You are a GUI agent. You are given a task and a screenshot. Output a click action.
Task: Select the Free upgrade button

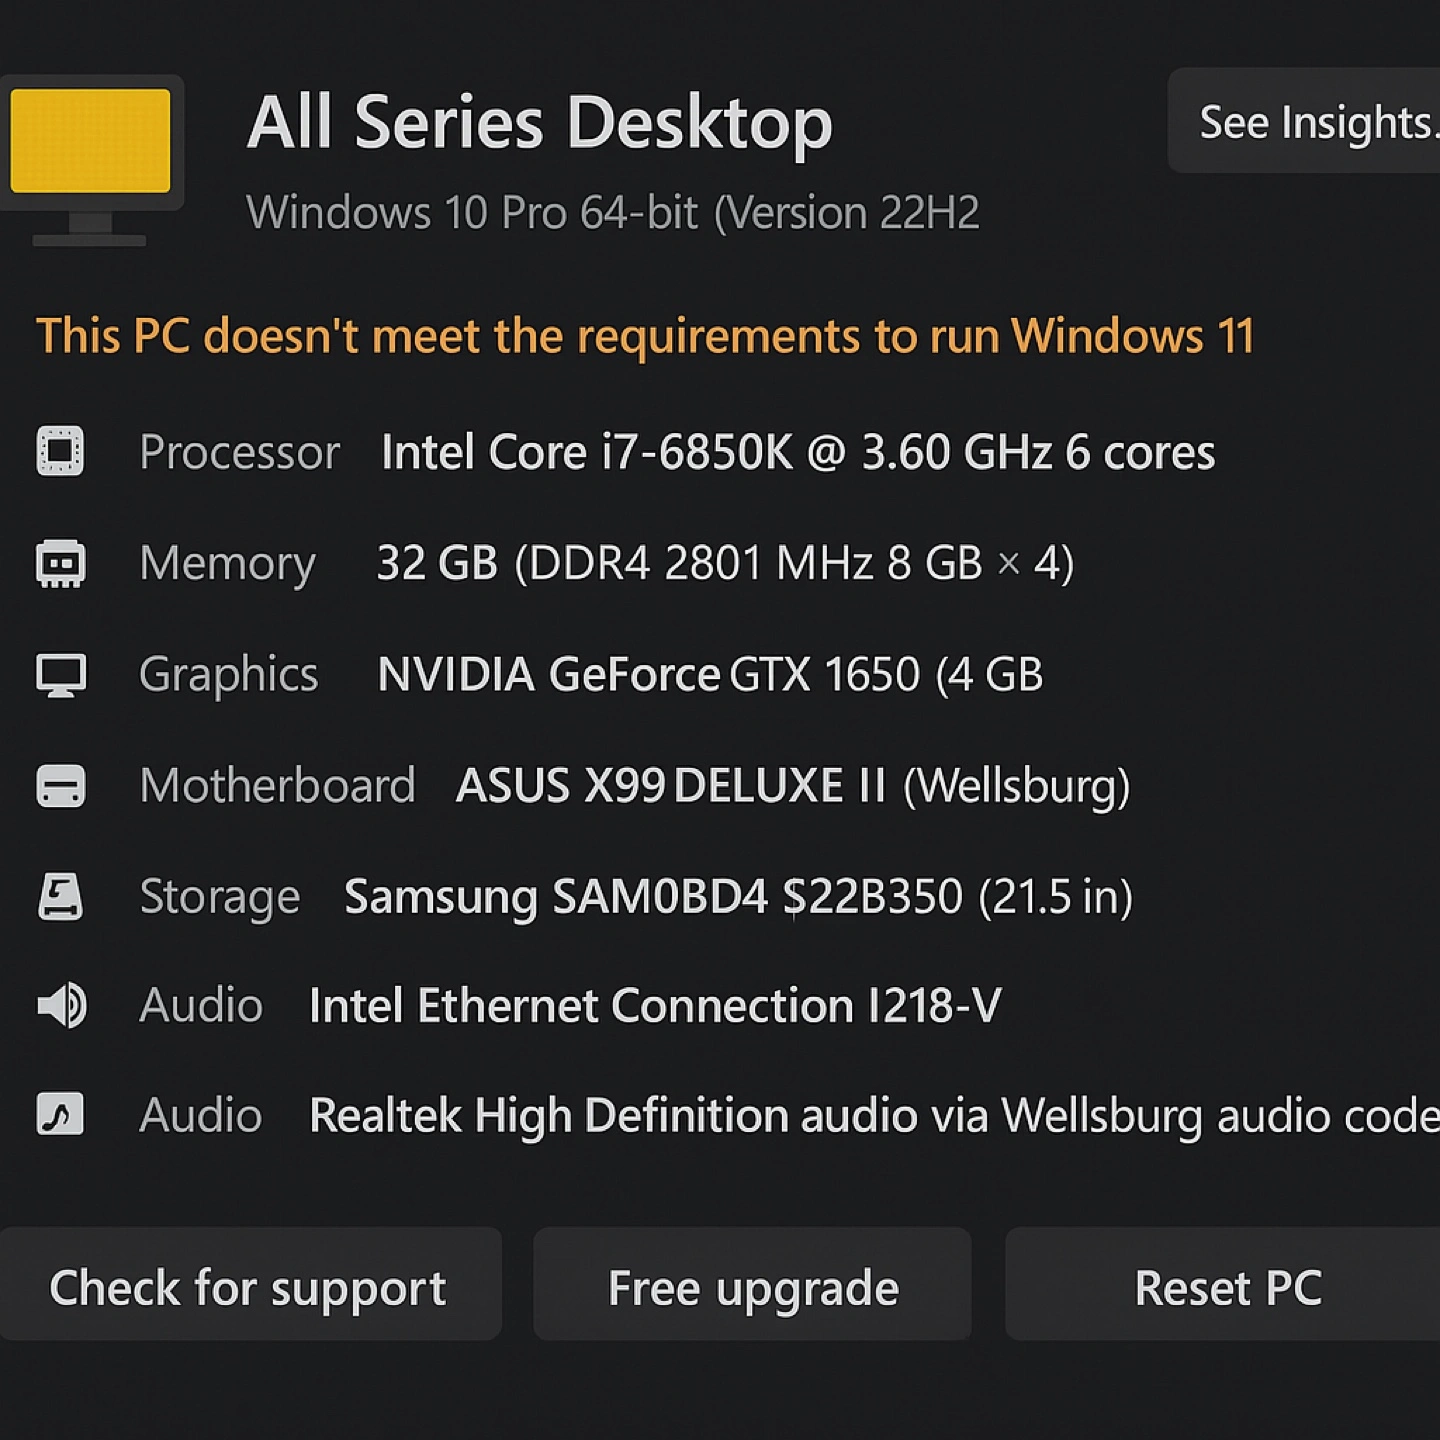pyautogui.click(x=752, y=1285)
